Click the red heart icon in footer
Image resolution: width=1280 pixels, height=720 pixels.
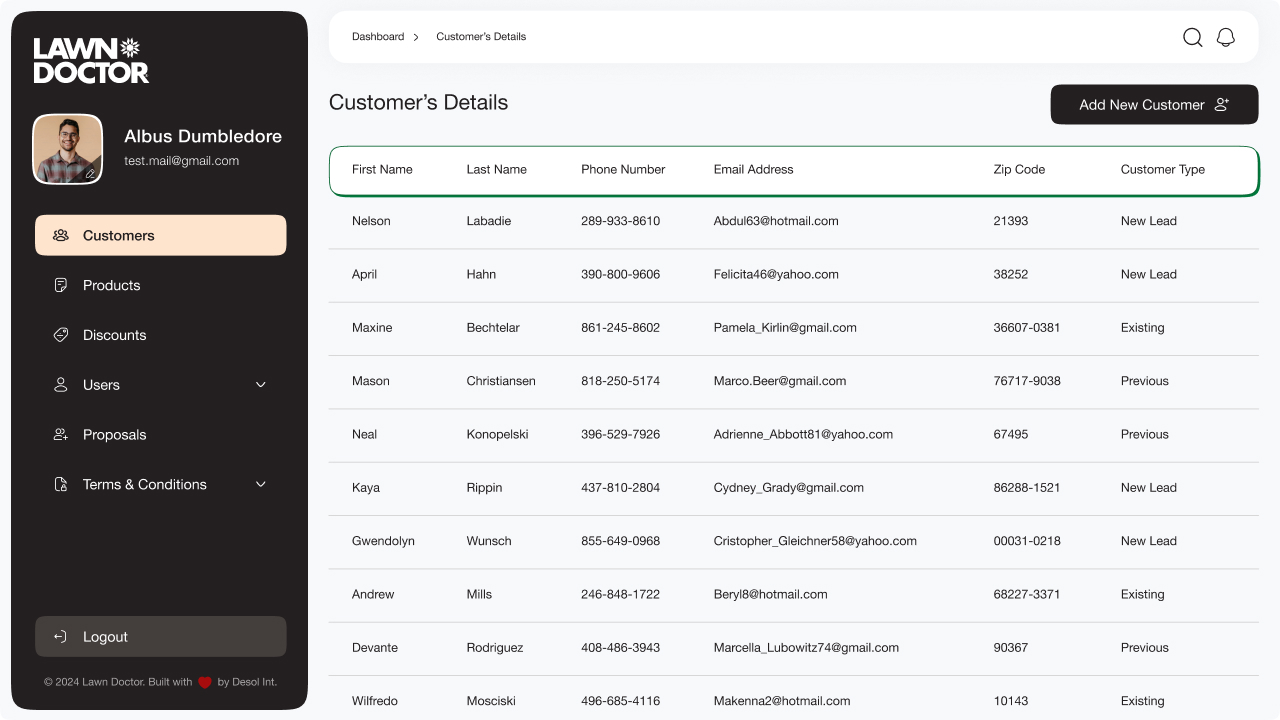click(x=205, y=683)
